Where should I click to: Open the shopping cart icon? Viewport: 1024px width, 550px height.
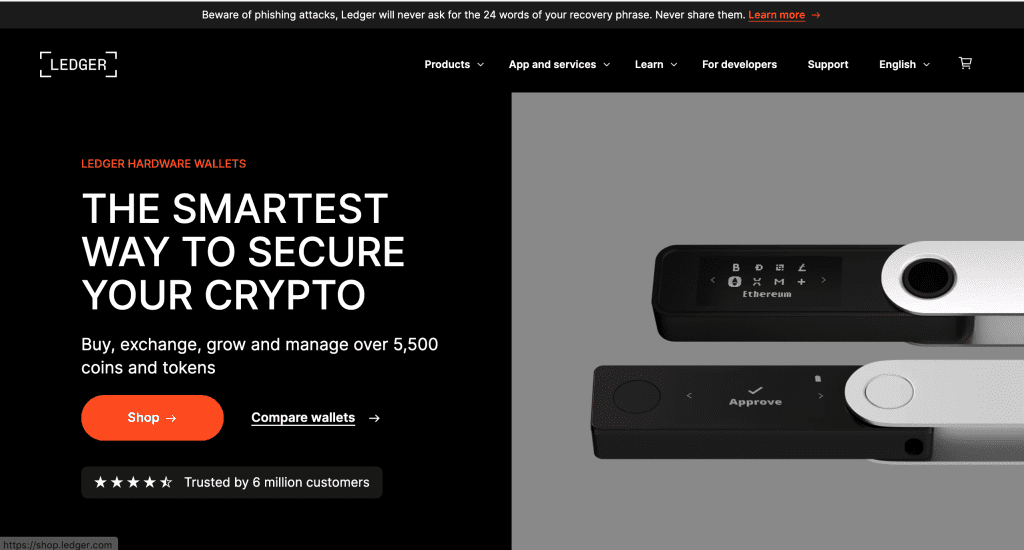tap(965, 63)
